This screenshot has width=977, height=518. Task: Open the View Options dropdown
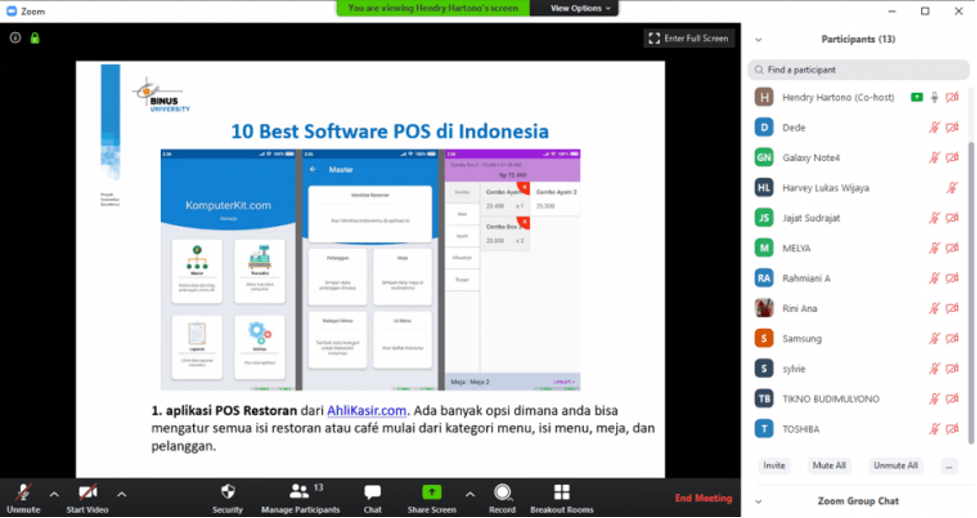(580, 8)
